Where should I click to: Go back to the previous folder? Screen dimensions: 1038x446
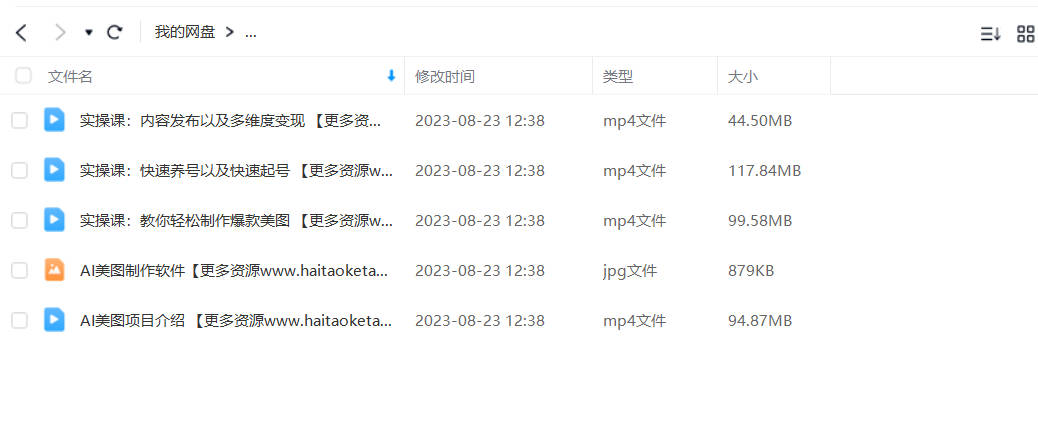coord(21,32)
